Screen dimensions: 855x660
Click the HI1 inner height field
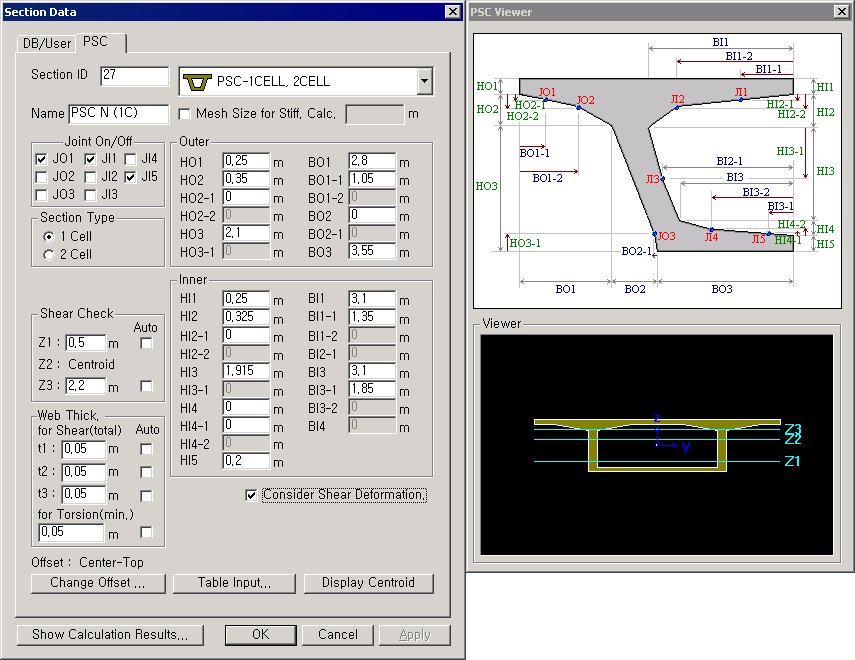point(246,299)
